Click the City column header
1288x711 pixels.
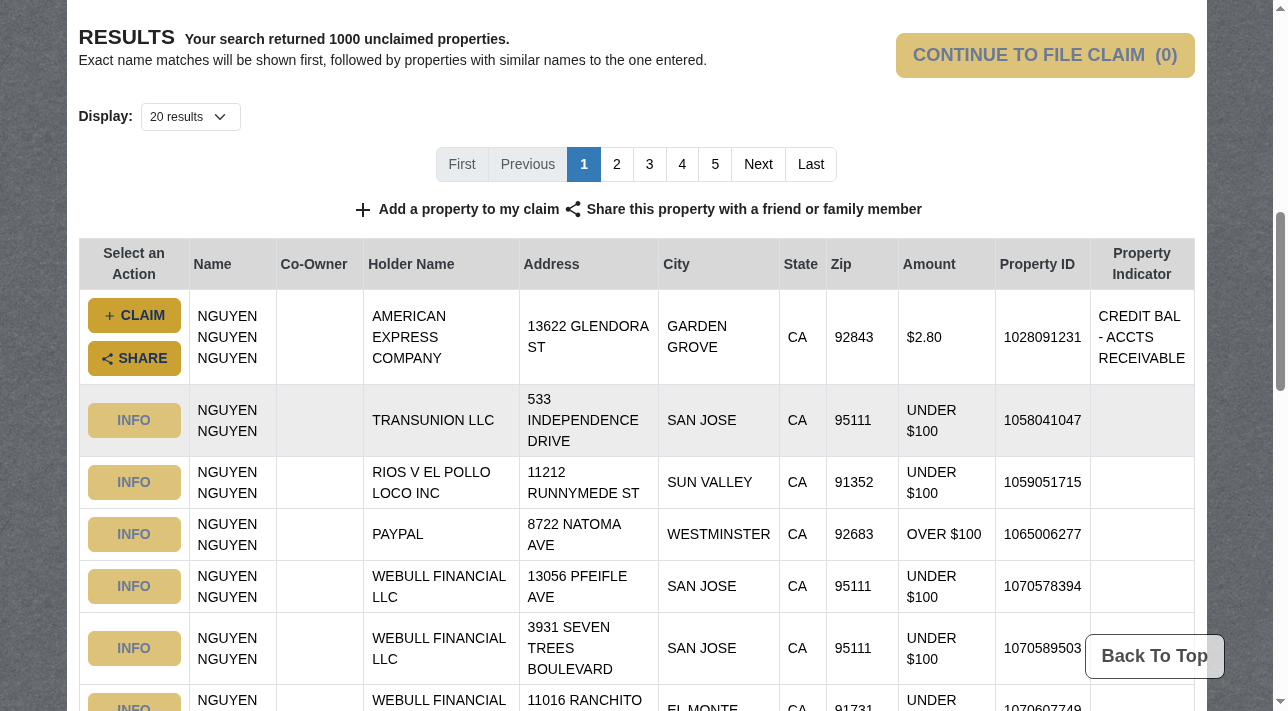(719, 264)
